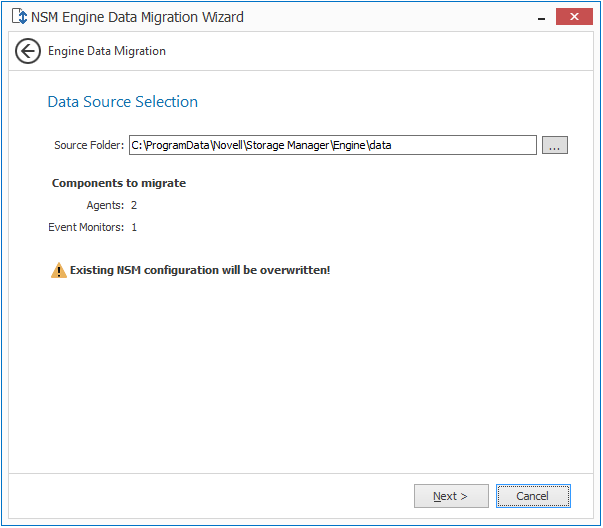Select the Event Monitors count value 1
This screenshot has width=603, height=528.
(134, 227)
